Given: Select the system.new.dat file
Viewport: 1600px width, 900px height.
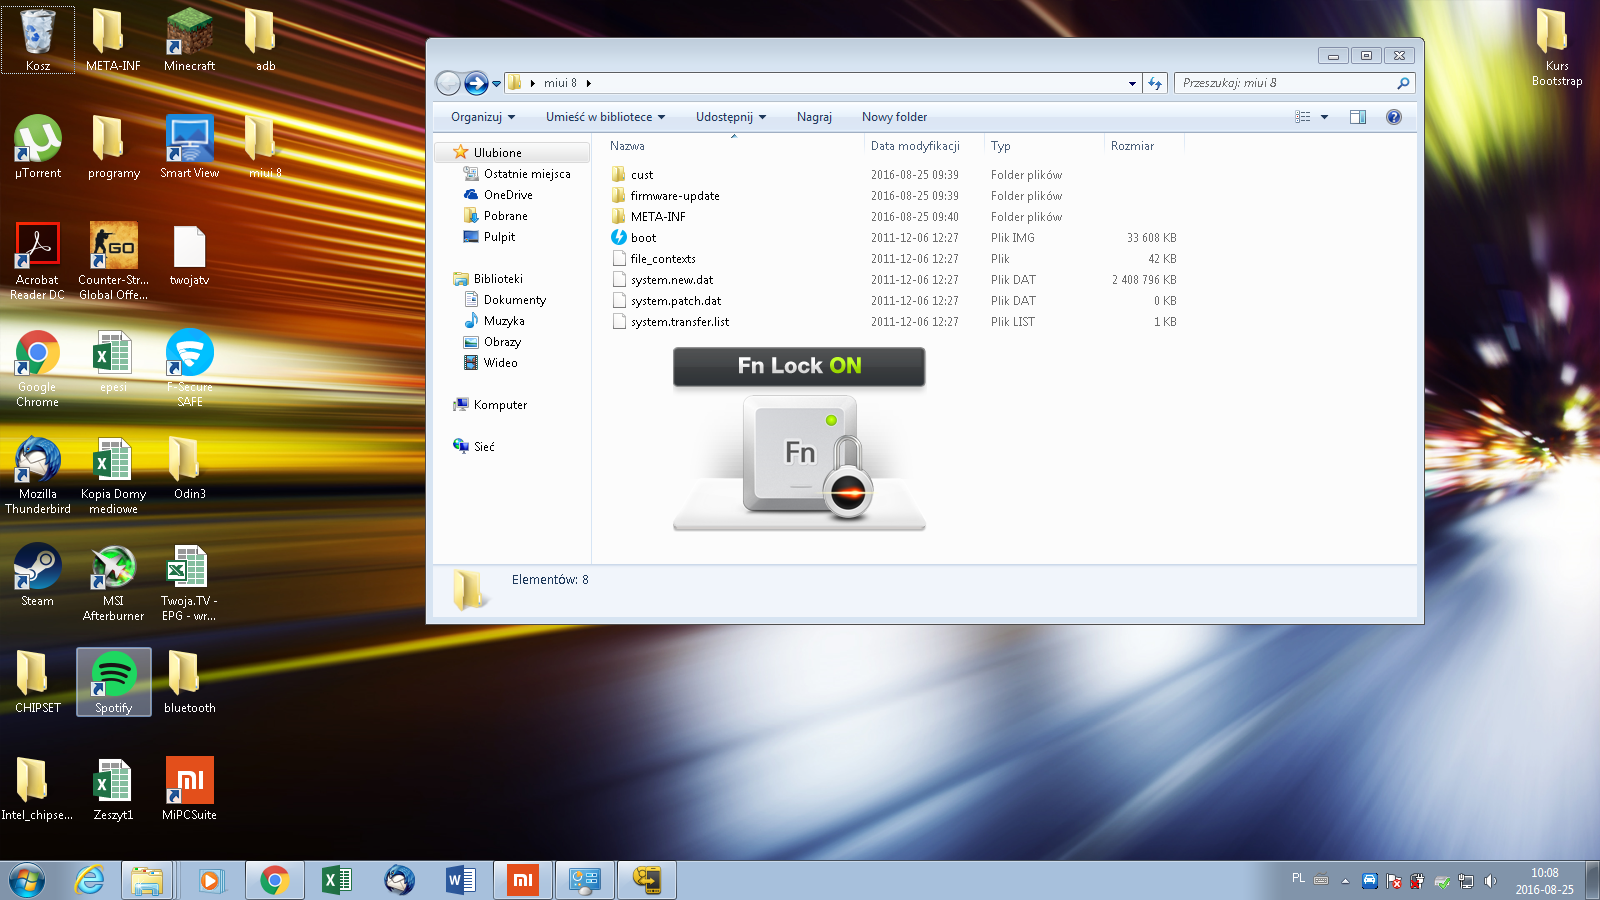Looking at the screenshot, I should coord(672,280).
